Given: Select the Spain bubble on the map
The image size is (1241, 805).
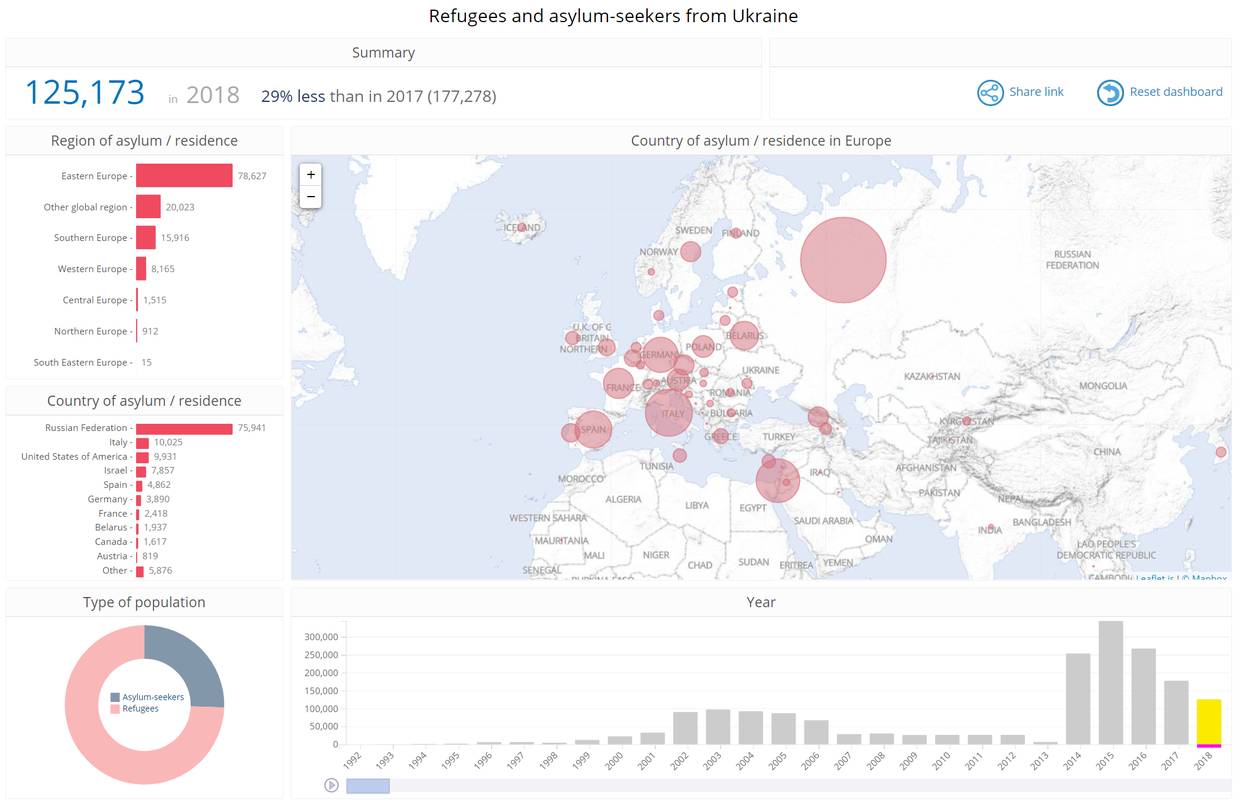Looking at the screenshot, I should tap(592, 430).
